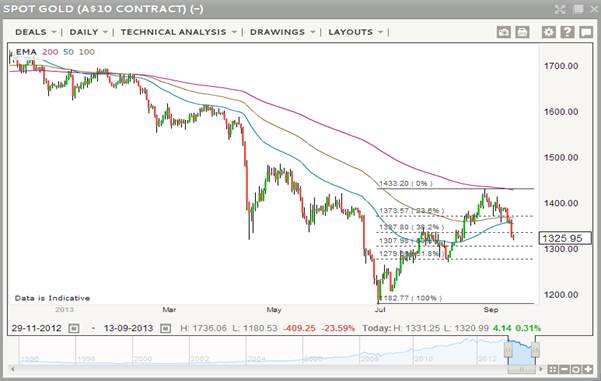Screen dimensions: 601x381
Task: Close the Spot Gold chart window
Action: point(595,9)
